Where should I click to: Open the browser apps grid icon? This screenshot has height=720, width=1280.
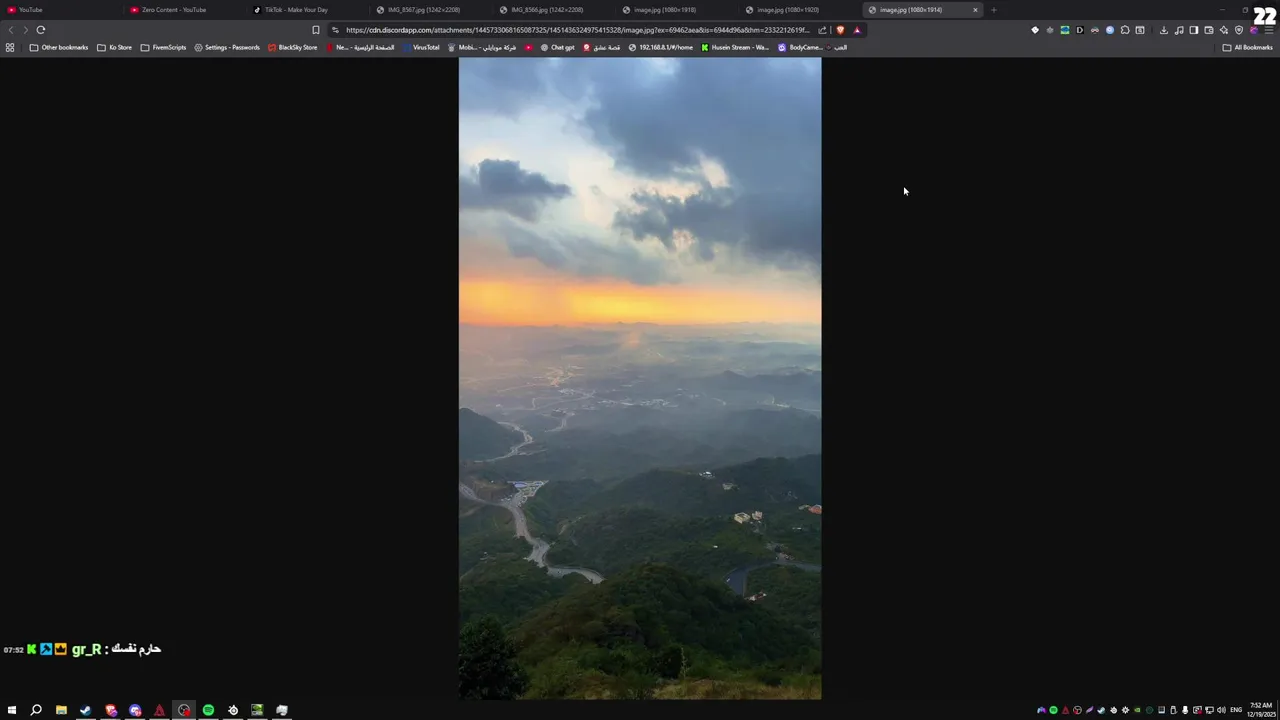click(10, 47)
